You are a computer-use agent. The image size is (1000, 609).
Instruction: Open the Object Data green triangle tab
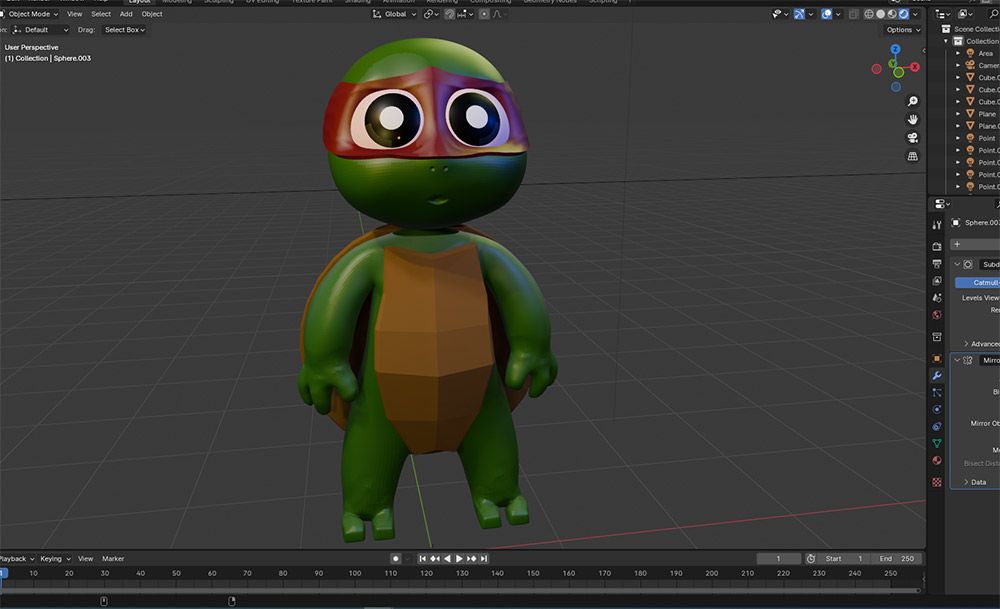click(937, 443)
